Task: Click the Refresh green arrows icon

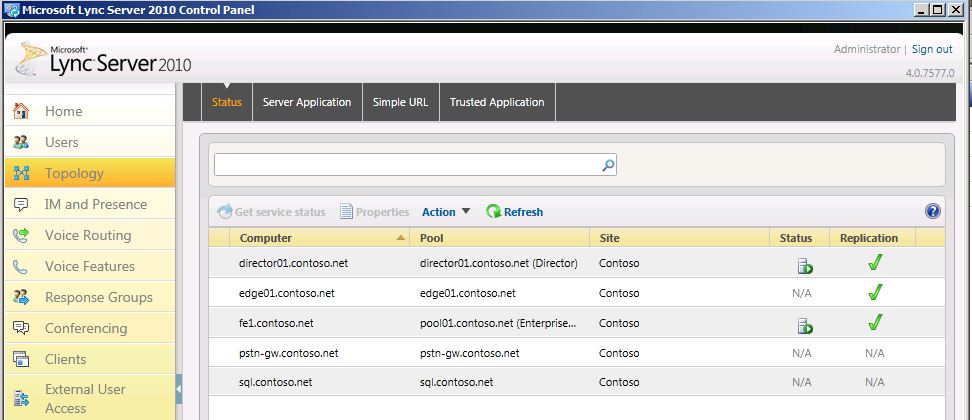Action: [x=493, y=212]
